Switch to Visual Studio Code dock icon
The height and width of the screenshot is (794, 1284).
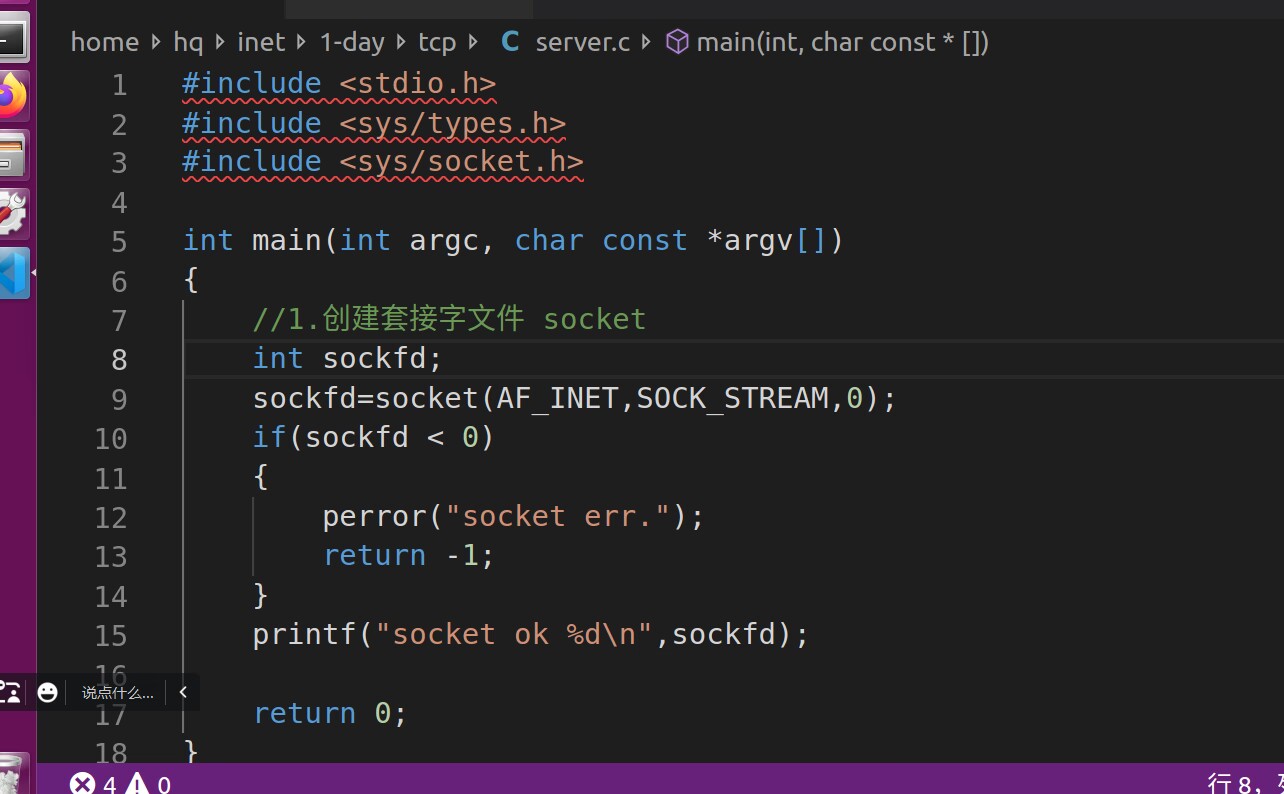tap(14, 273)
